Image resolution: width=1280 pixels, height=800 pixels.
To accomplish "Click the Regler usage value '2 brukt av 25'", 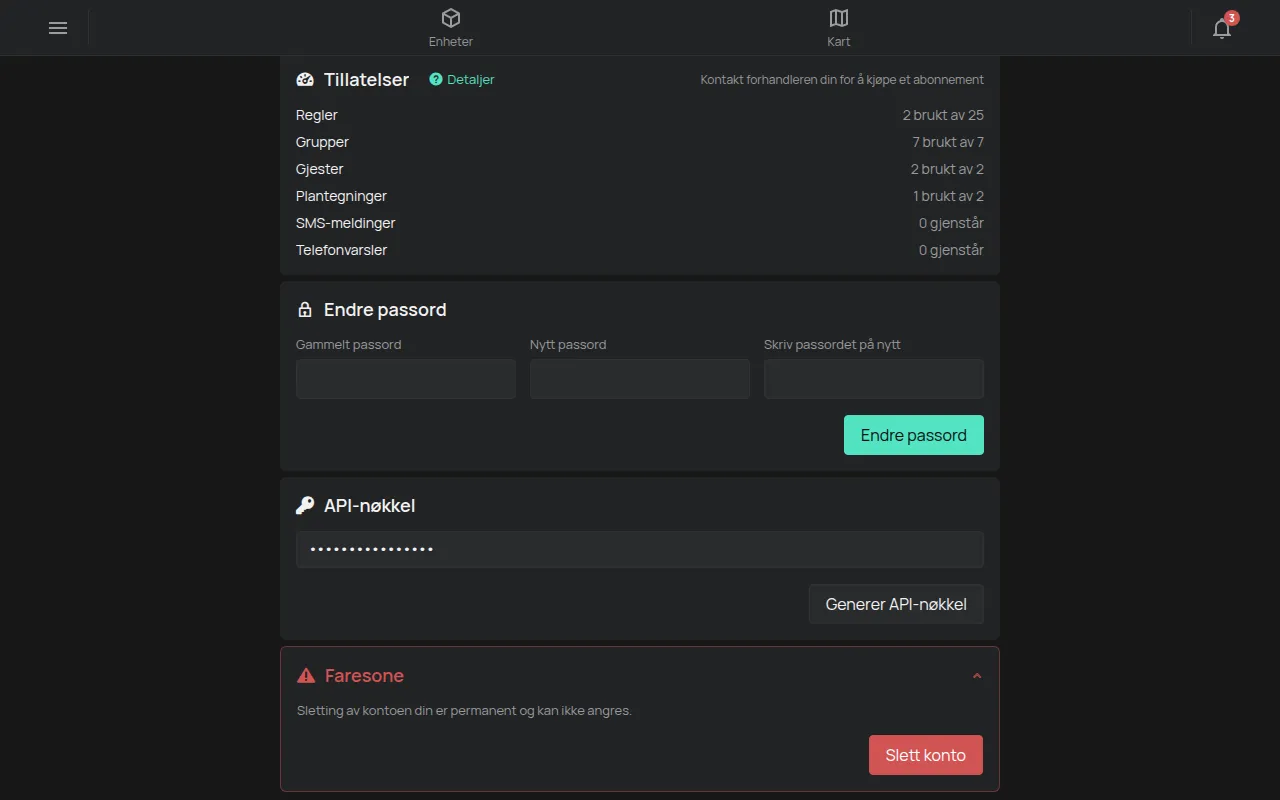I will [943, 115].
